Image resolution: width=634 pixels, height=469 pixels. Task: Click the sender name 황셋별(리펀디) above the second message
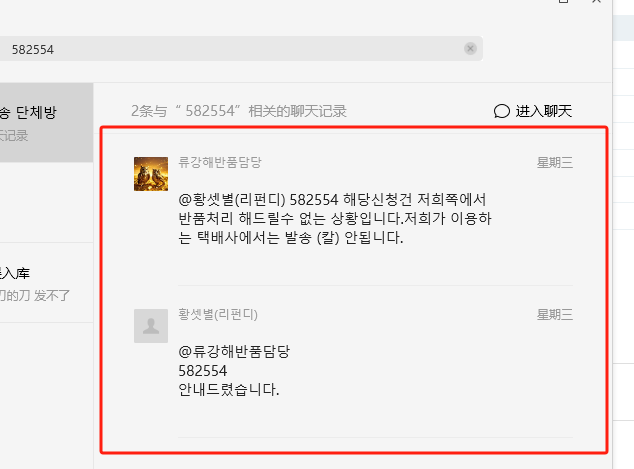[x=218, y=314]
